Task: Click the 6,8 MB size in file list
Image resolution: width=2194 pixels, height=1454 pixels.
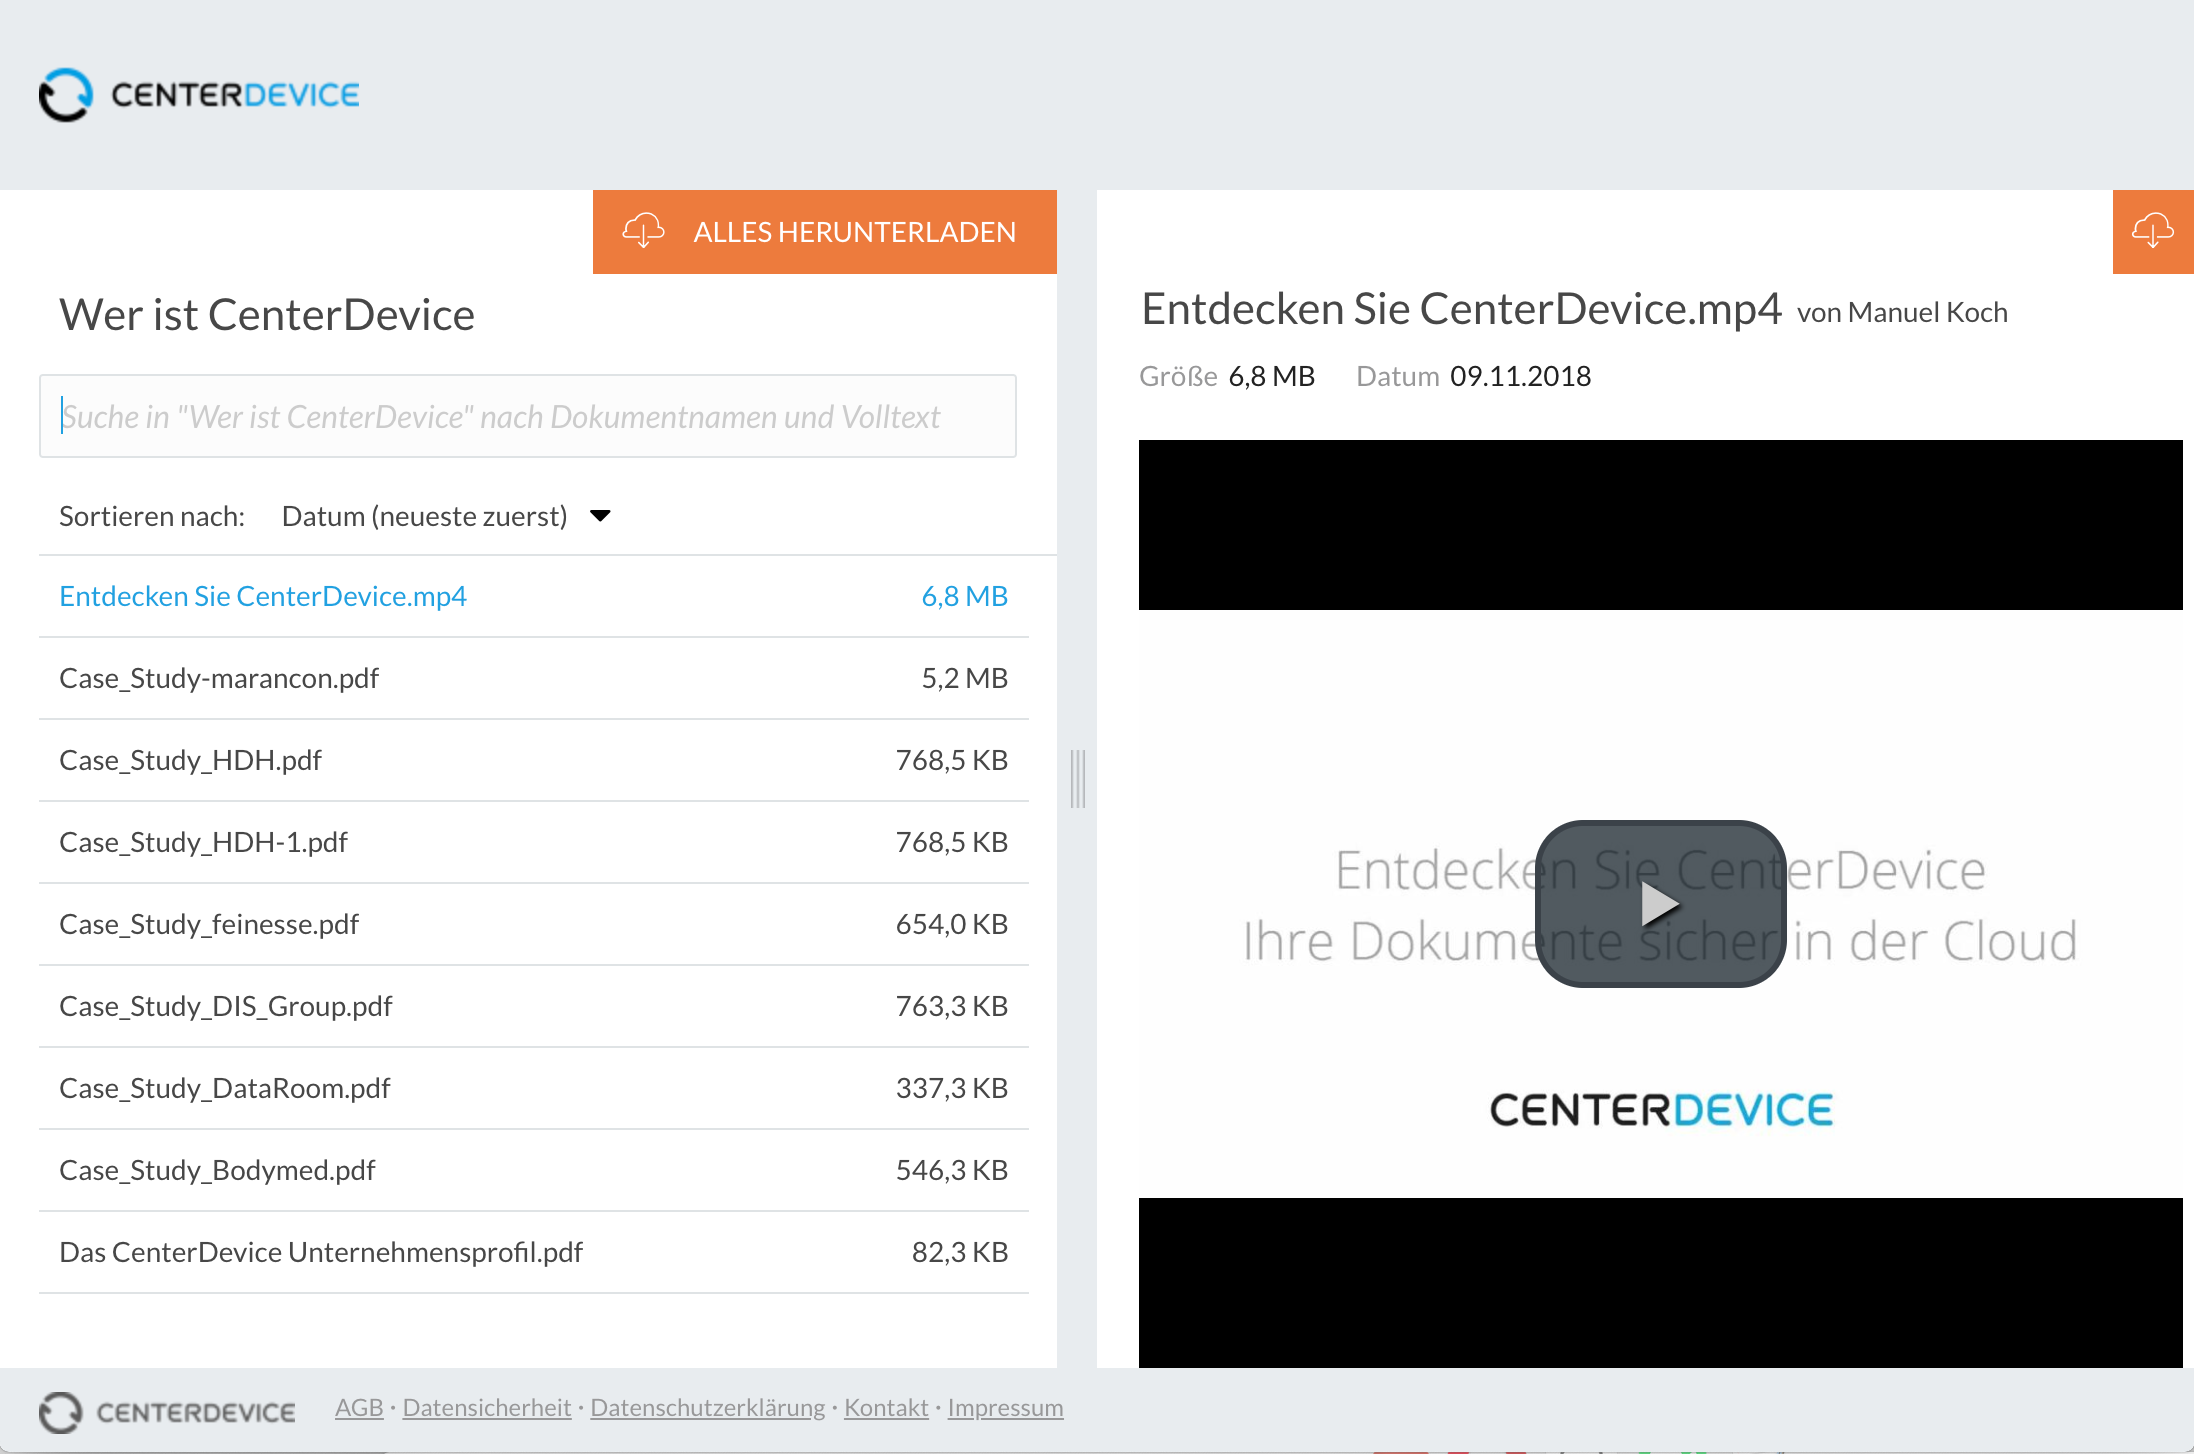Action: pos(964,596)
